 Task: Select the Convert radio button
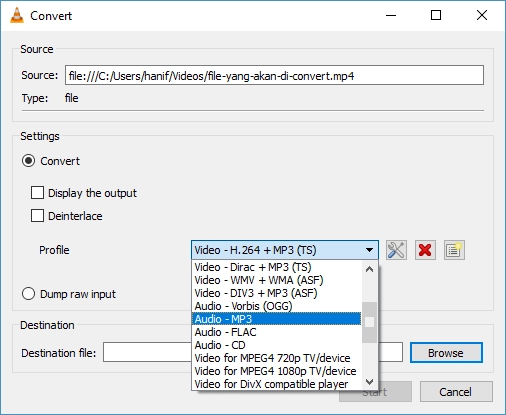point(28,161)
